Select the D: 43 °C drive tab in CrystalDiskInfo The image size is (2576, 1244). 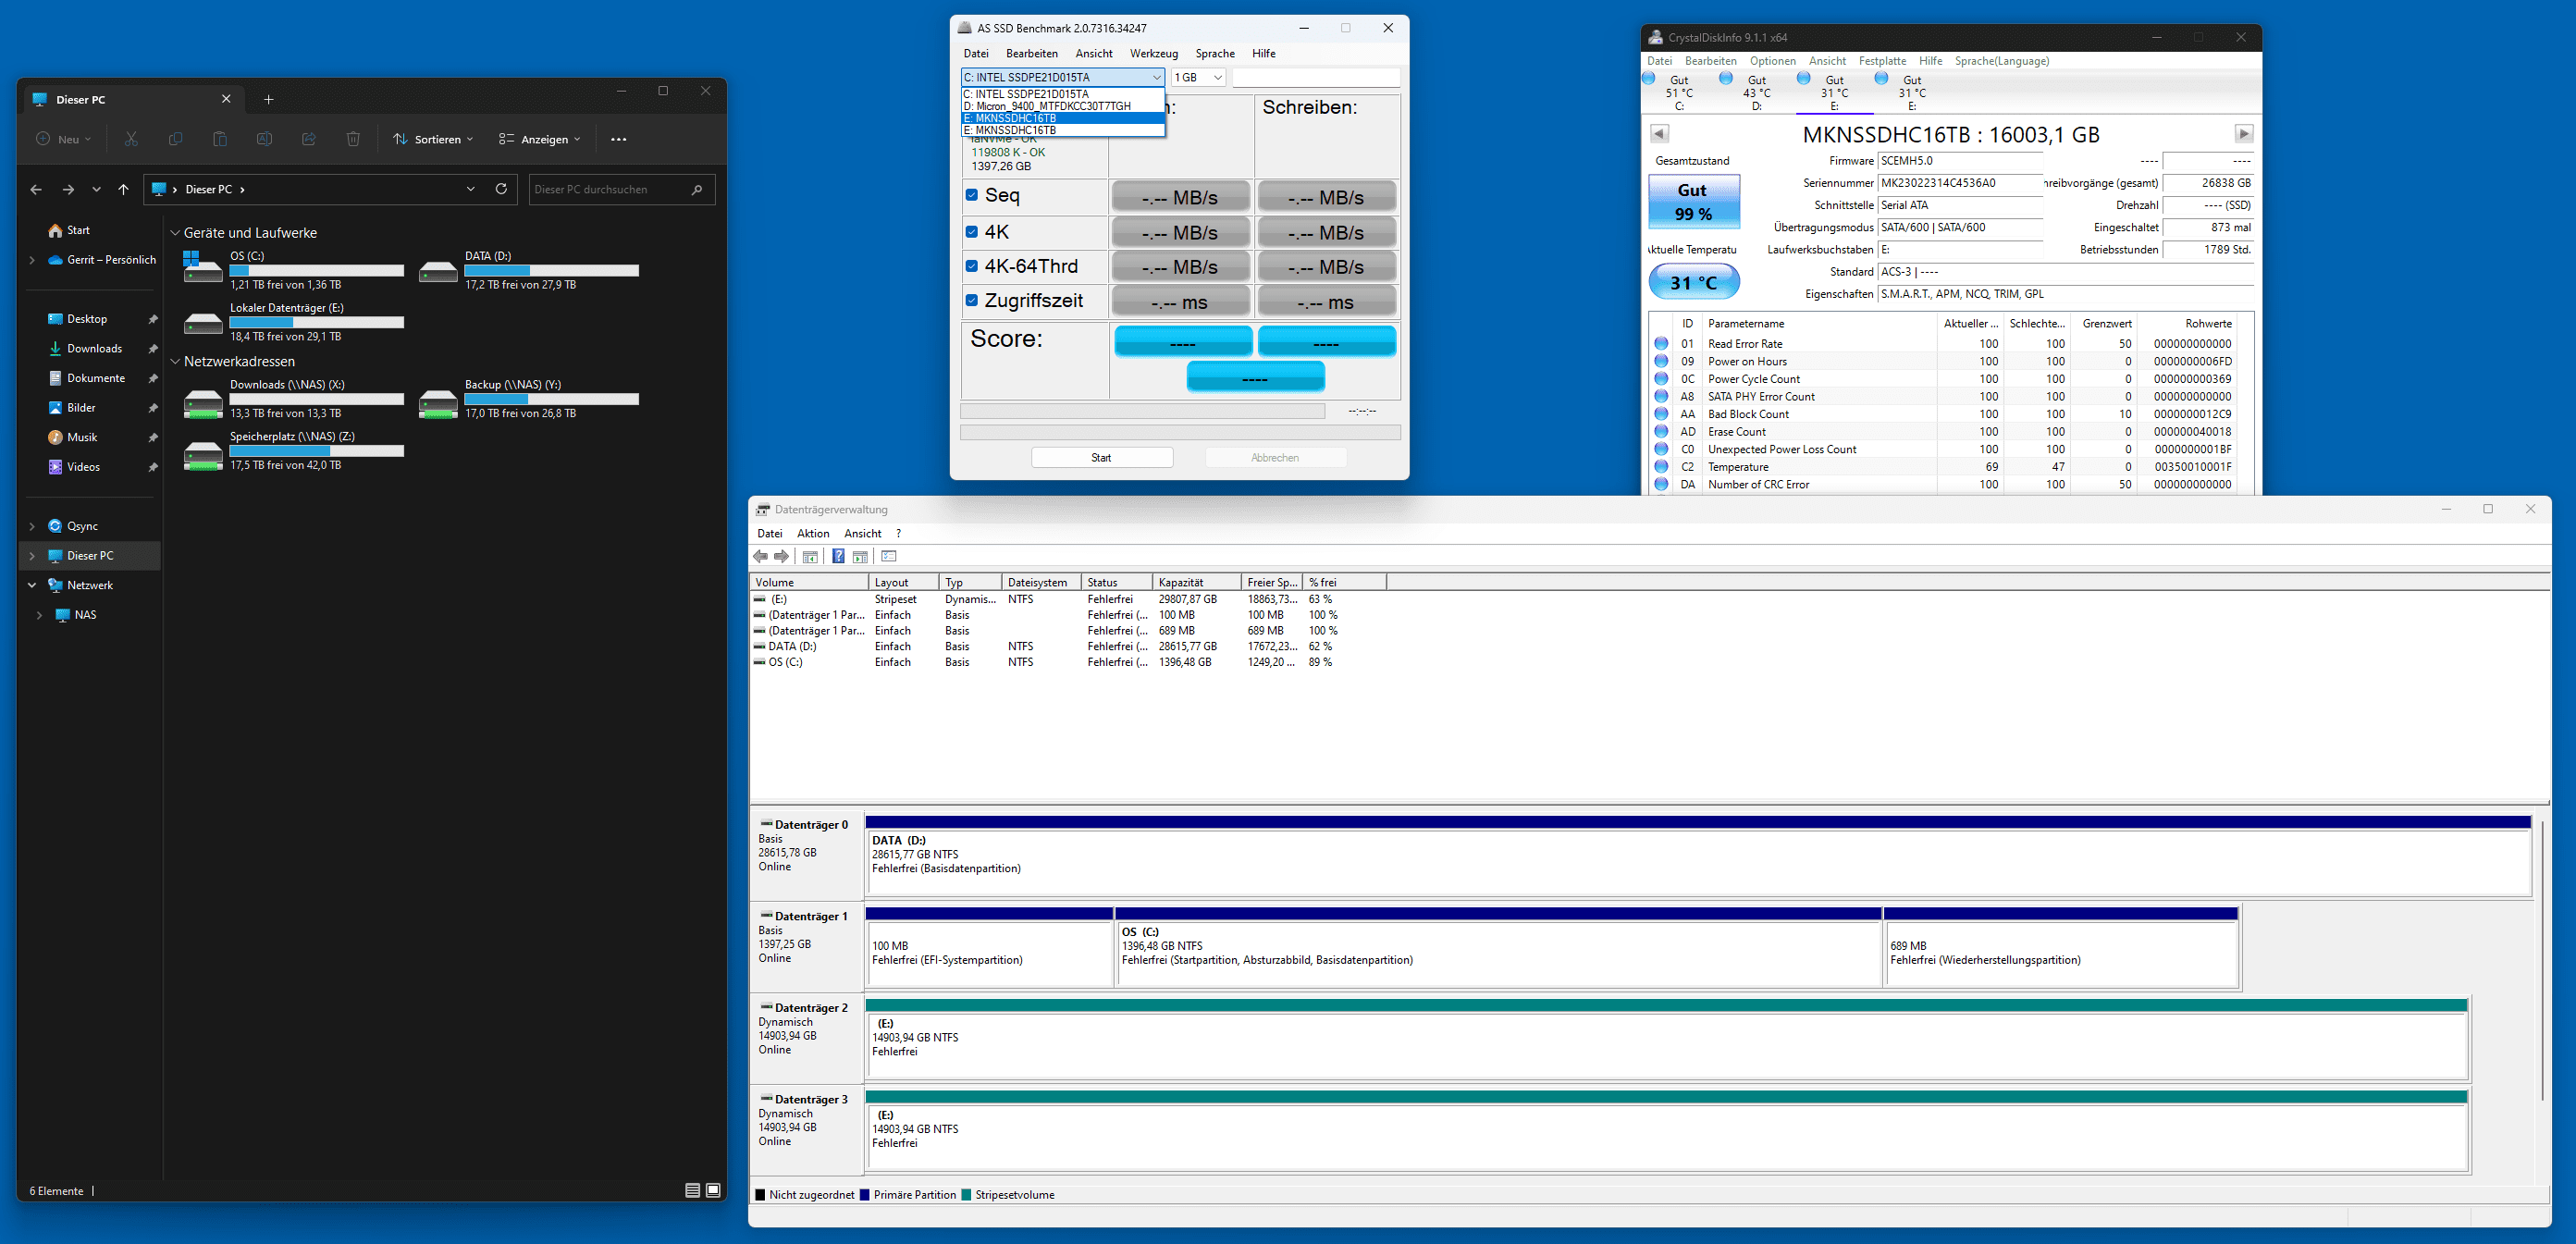tap(1756, 92)
